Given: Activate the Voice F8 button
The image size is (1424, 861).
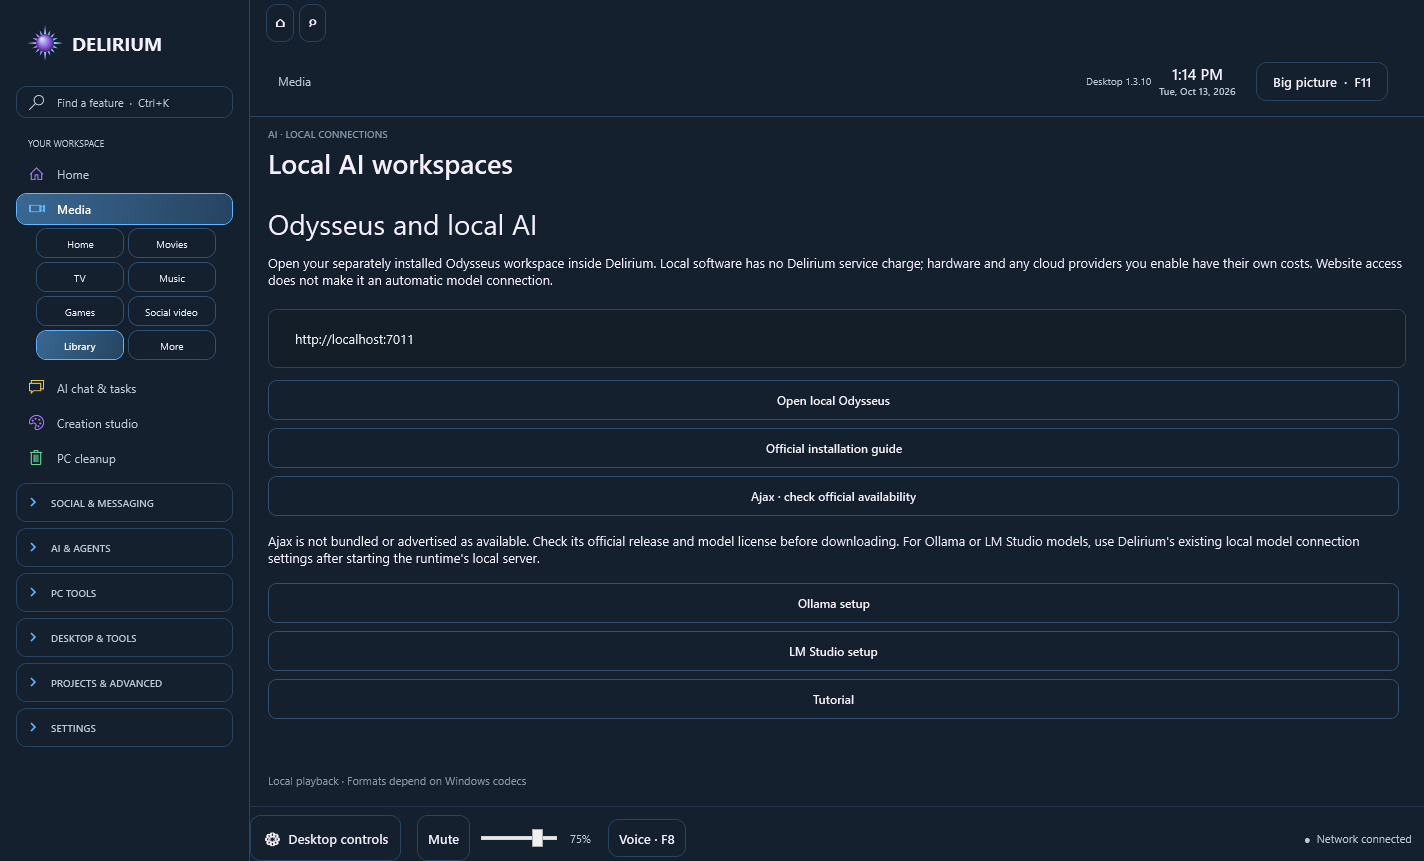Looking at the screenshot, I should pos(647,839).
